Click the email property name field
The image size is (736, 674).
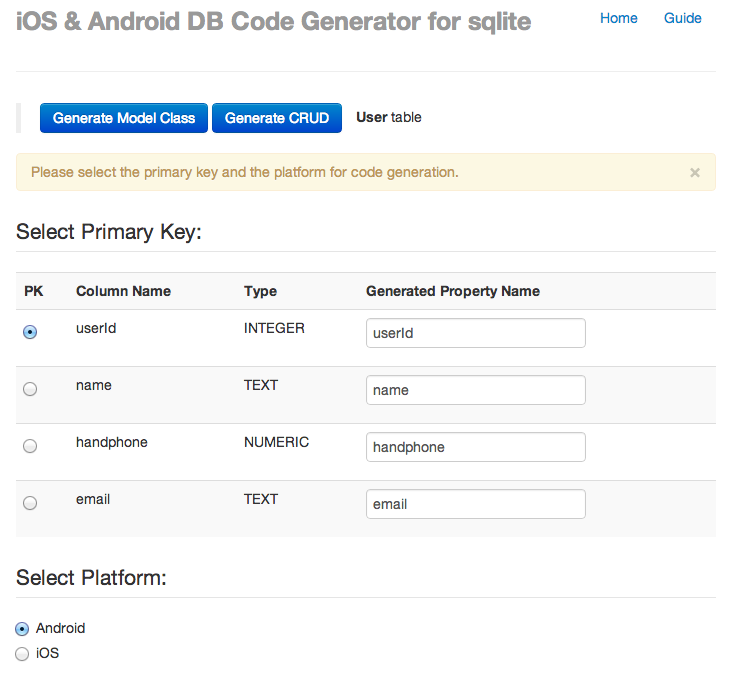click(475, 504)
